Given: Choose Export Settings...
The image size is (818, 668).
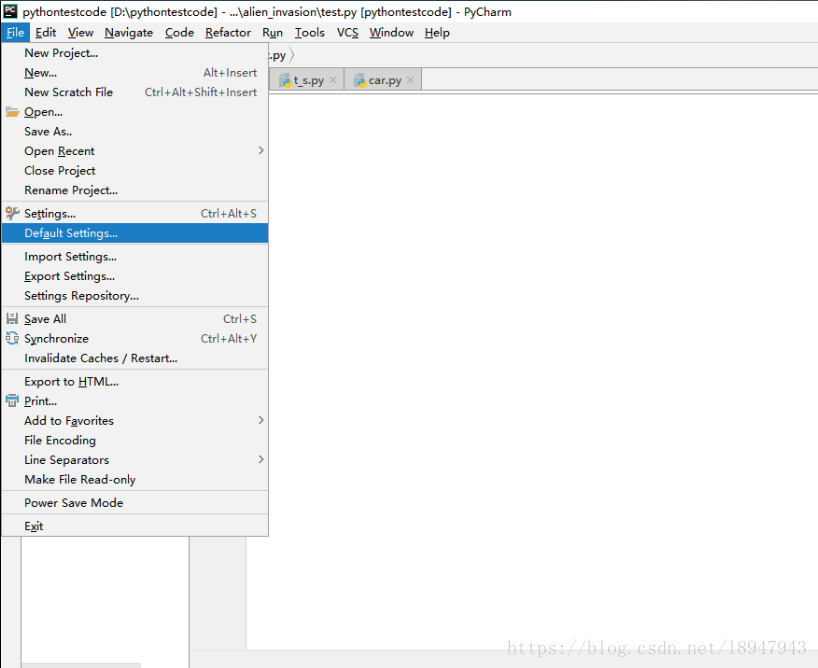Looking at the screenshot, I should [x=135, y=276].
